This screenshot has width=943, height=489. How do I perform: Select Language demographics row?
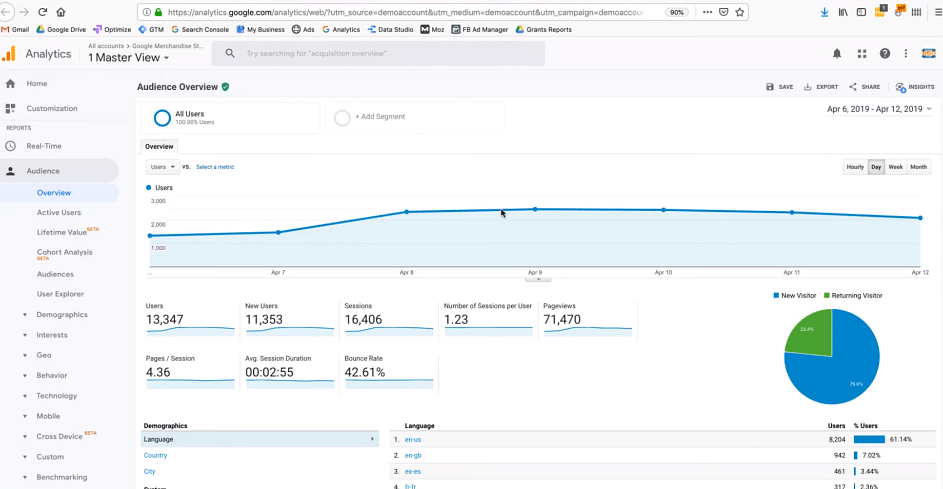point(260,440)
